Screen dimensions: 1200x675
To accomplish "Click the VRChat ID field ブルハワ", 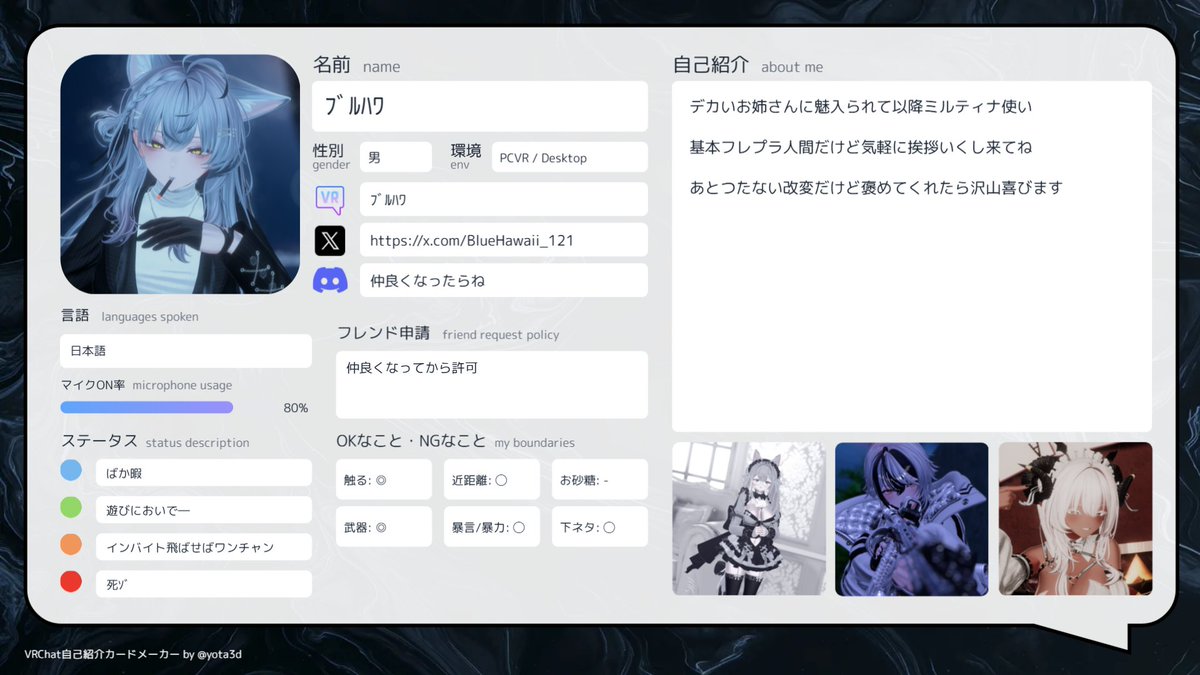I will click(504, 199).
